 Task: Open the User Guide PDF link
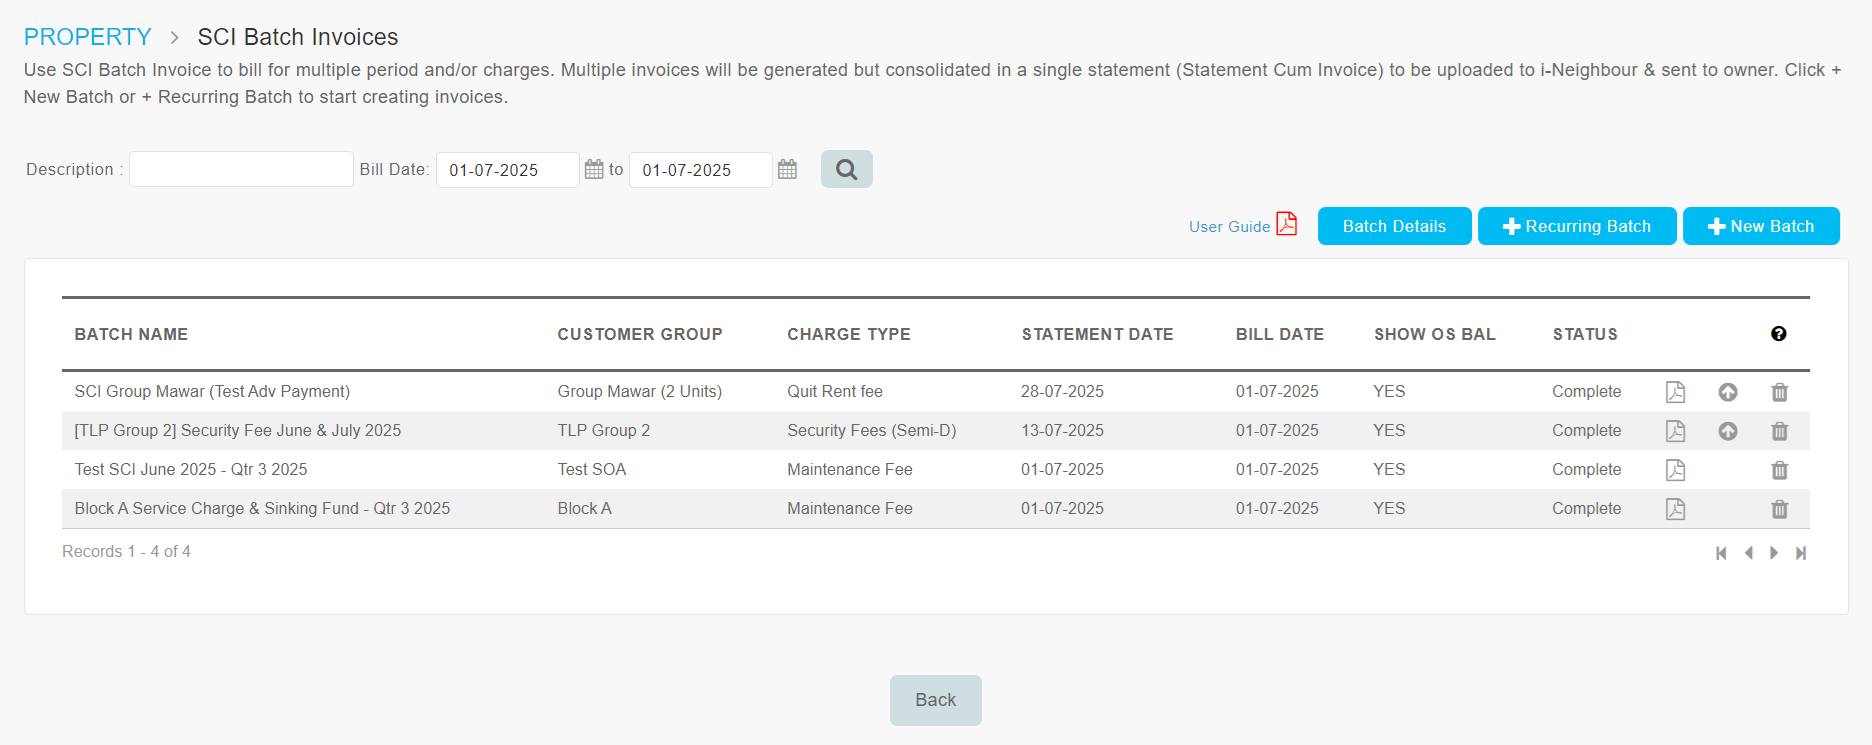tap(1242, 226)
